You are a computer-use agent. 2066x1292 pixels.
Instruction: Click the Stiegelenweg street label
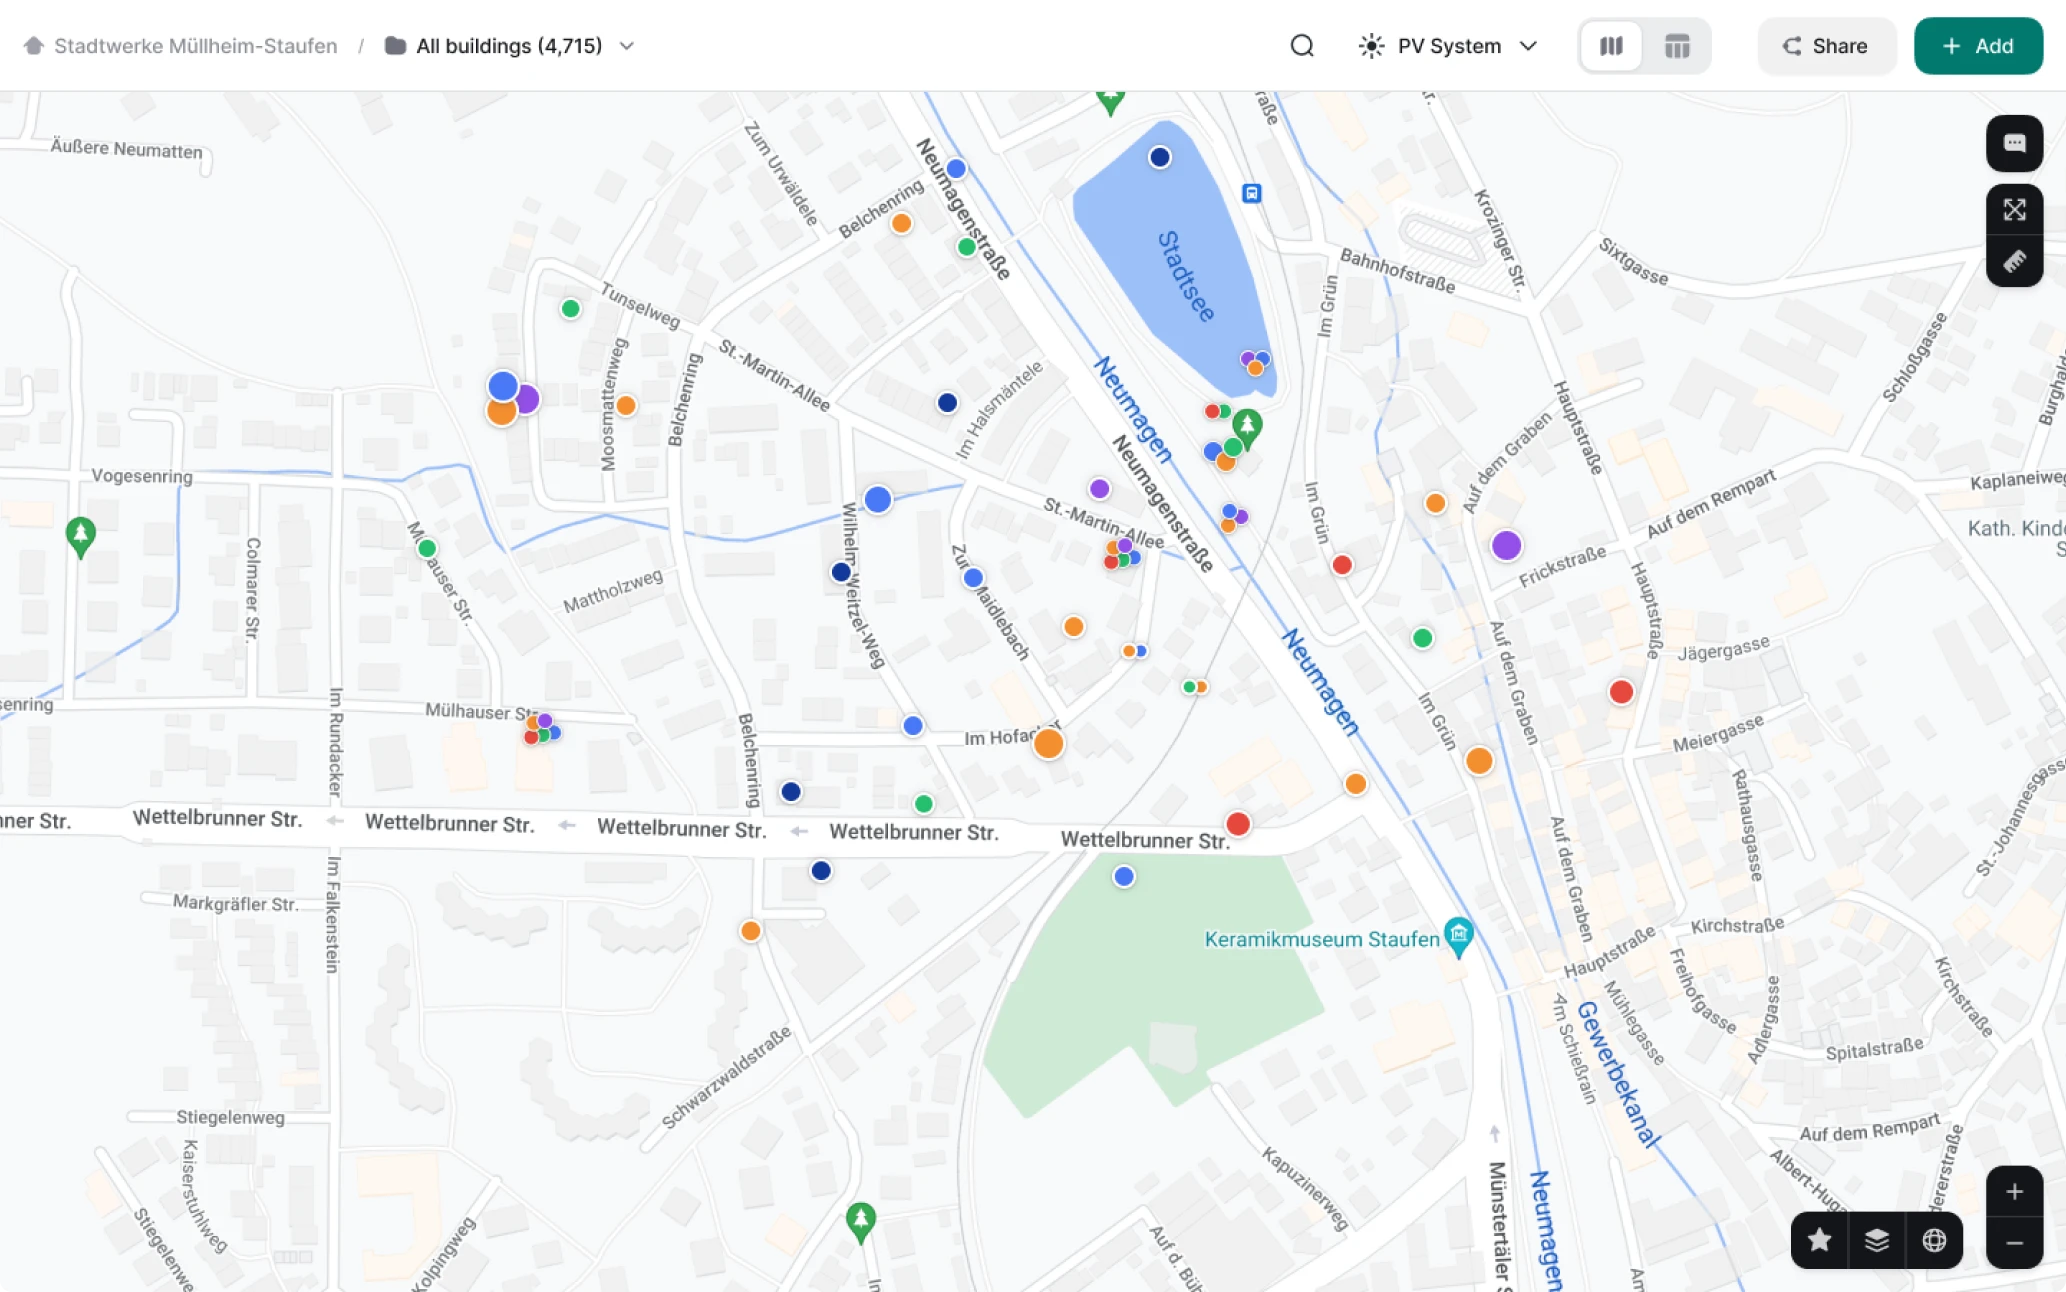pos(230,1117)
